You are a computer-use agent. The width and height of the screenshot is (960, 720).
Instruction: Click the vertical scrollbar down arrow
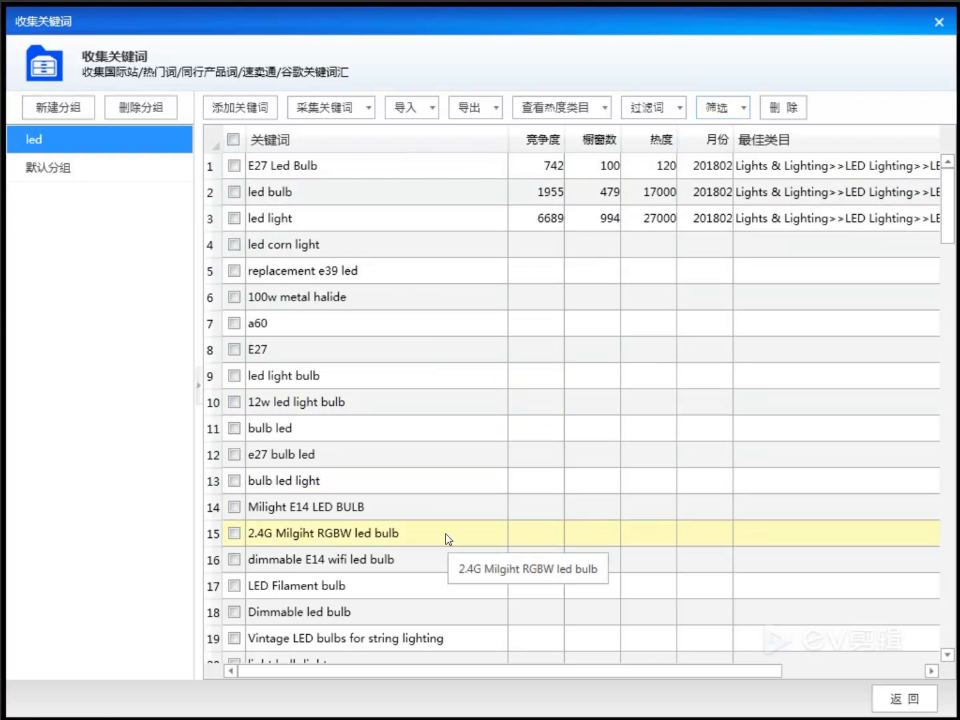click(948, 655)
